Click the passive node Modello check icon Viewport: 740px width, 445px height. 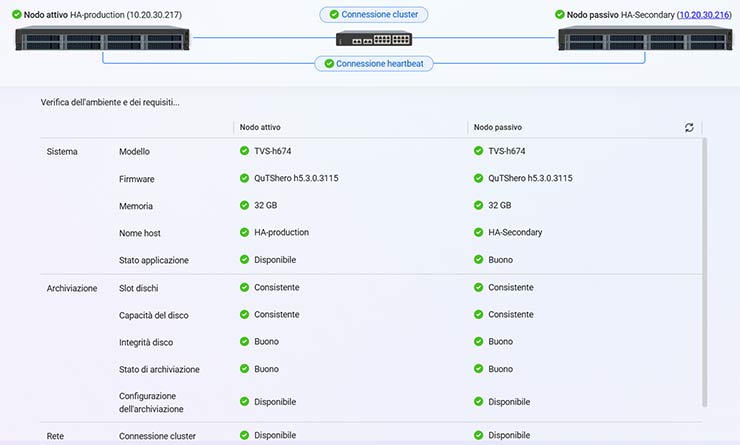[x=479, y=151]
